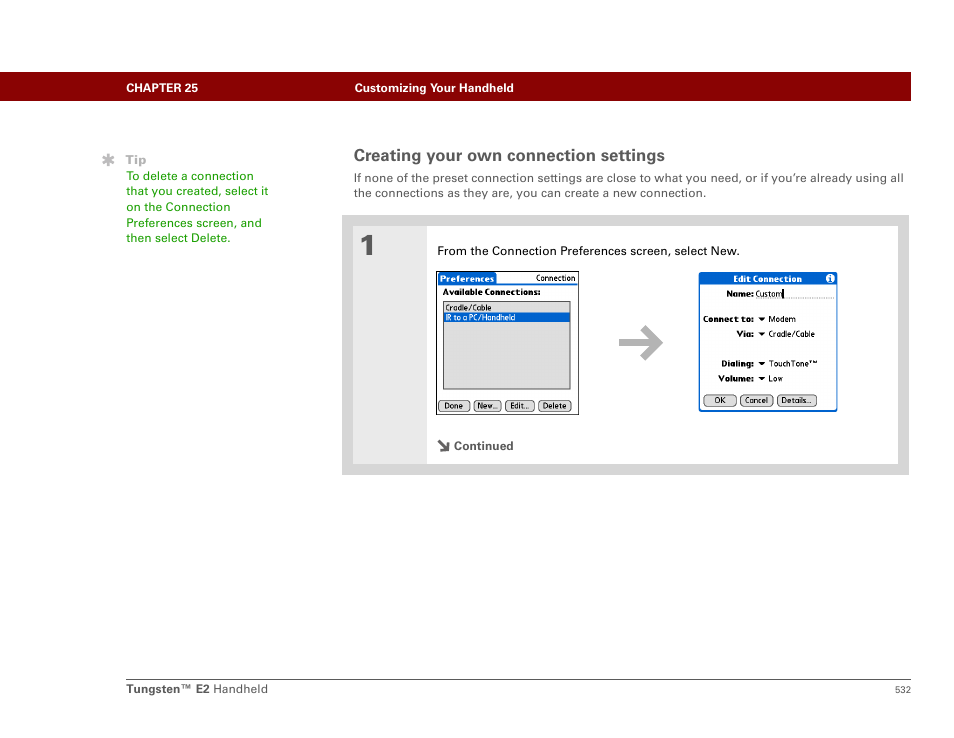Image resolution: width=954 pixels, height=738 pixels.
Task: Click the Delete button in Preferences
Action: tap(554, 406)
